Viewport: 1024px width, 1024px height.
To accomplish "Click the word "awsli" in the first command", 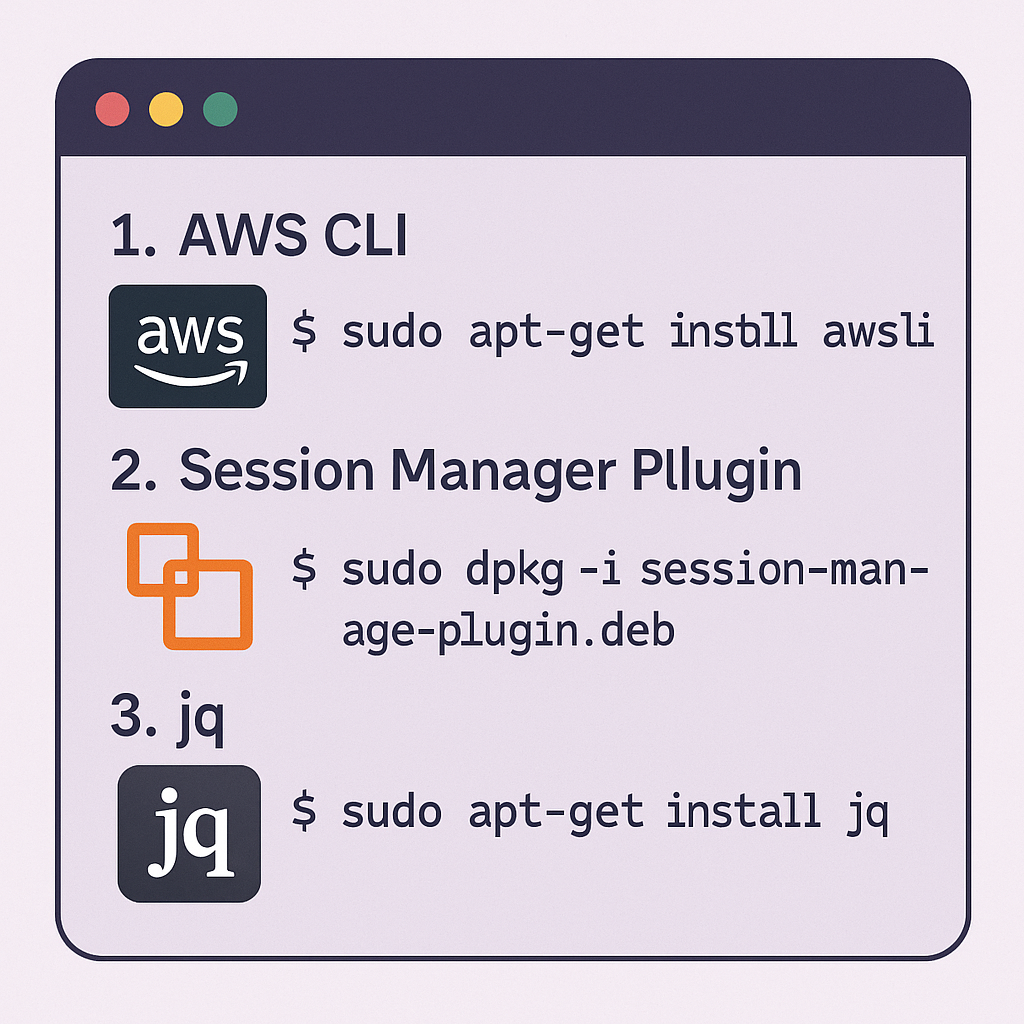I will tap(878, 331).
